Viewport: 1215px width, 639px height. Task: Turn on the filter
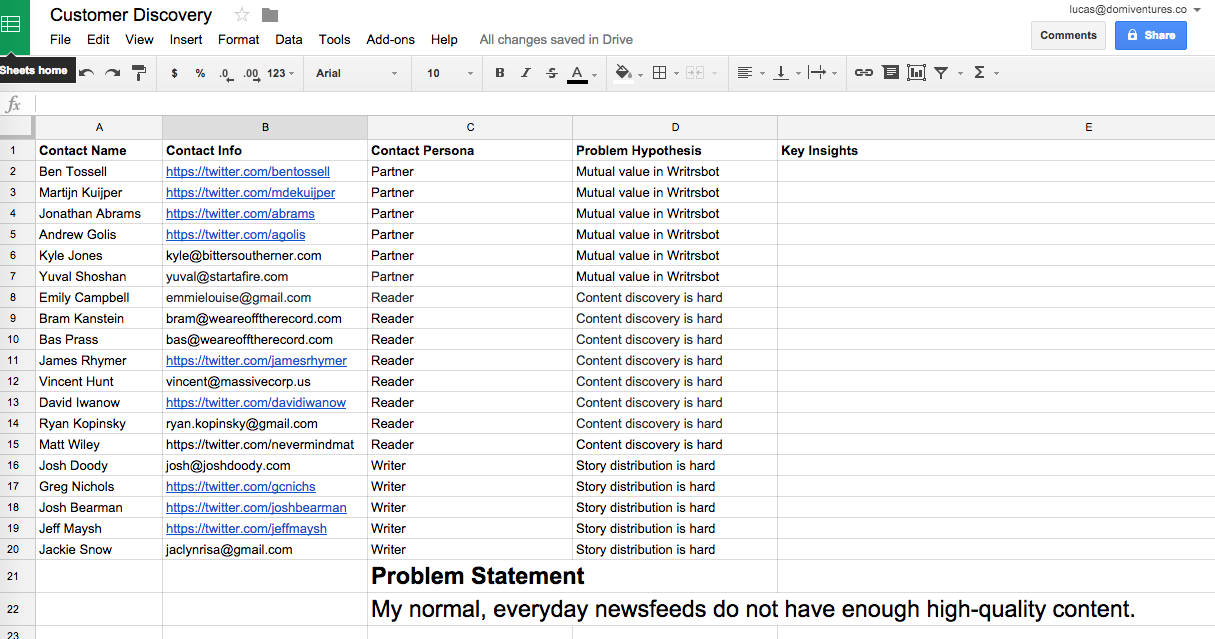click(x=941, y=73)
